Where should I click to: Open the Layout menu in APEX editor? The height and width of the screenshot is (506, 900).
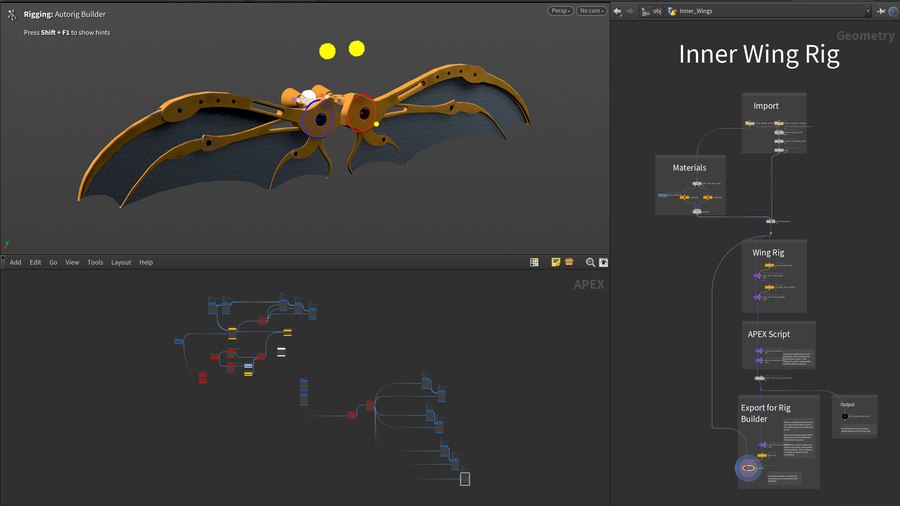pyautogui.click(x=121, y=262)
